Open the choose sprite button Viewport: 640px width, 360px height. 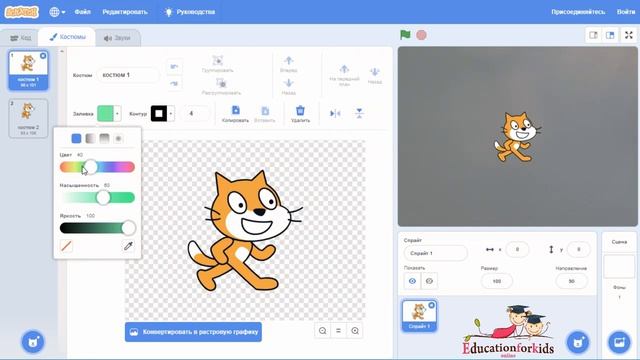click(x=578, y=342)
